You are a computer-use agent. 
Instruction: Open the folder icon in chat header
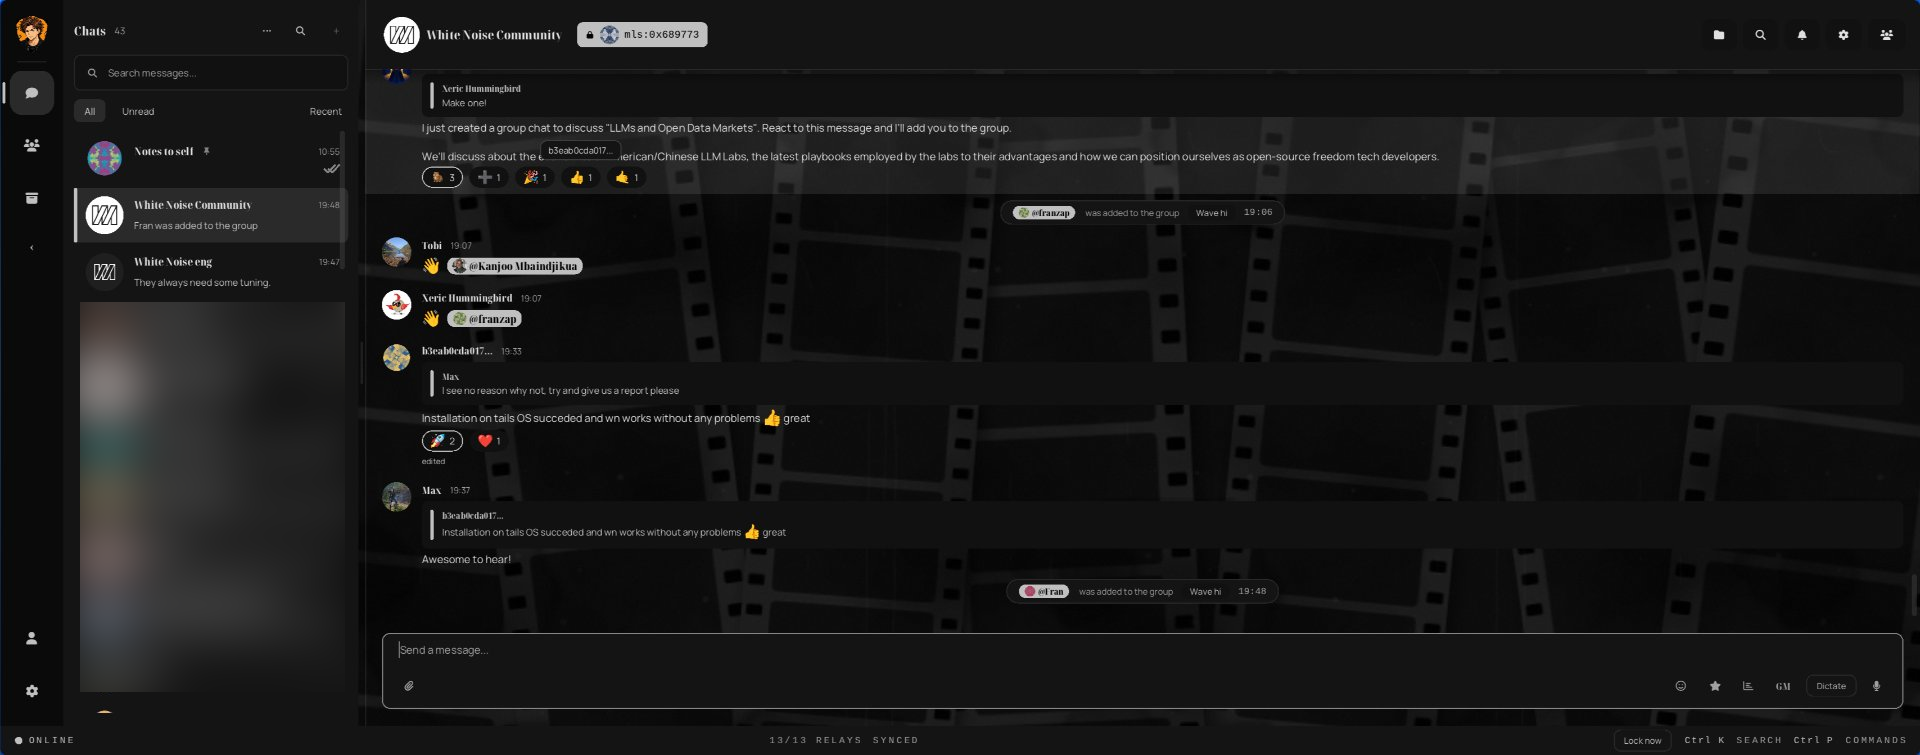[1719, 35]
